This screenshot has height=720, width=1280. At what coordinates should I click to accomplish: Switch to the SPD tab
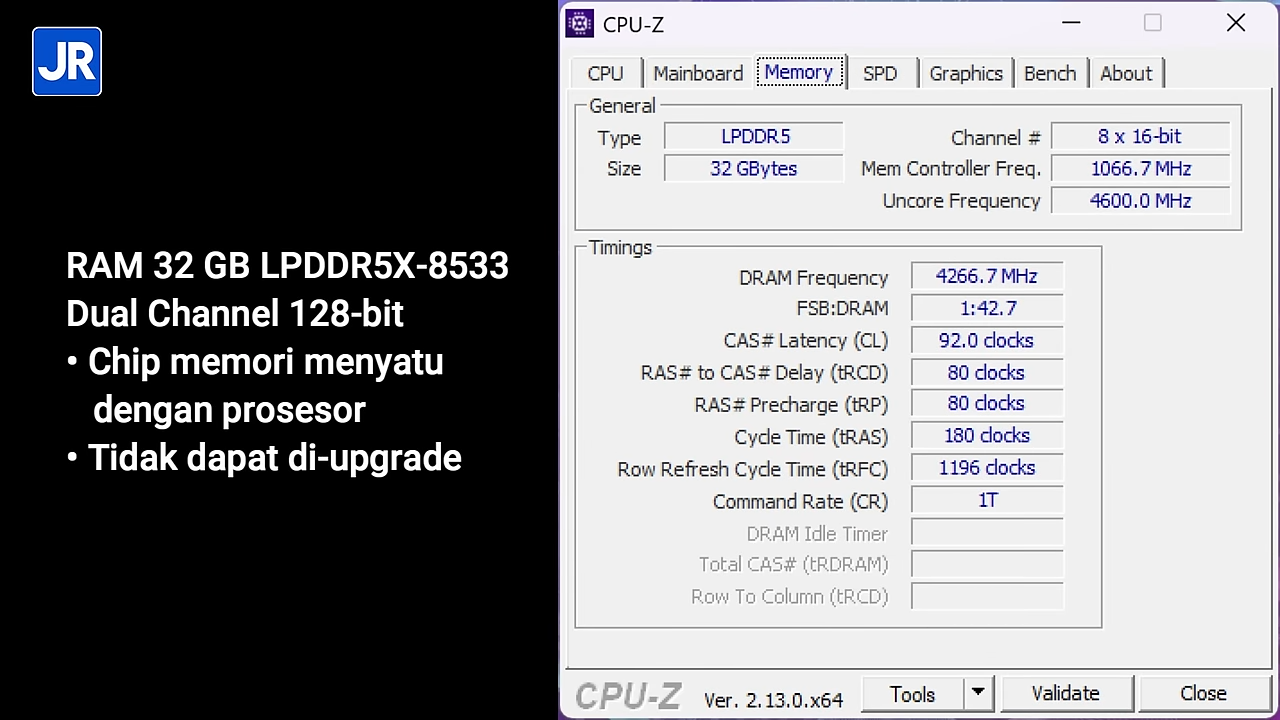click(880, 73)
